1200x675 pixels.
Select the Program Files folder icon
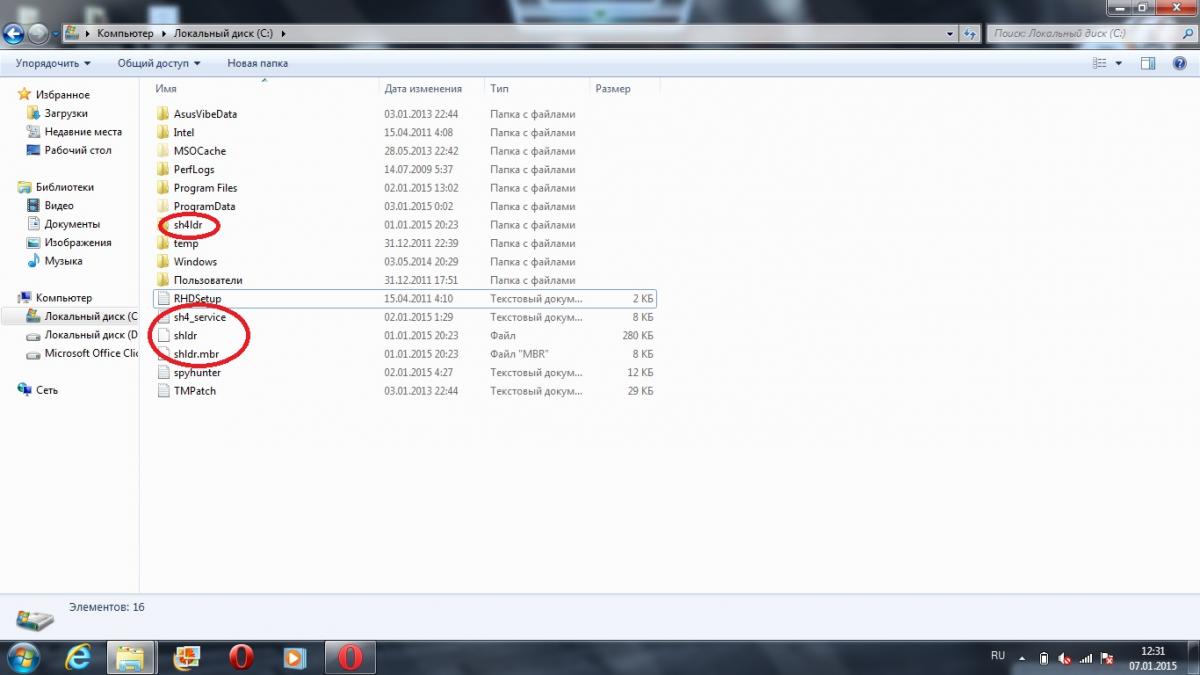coord(164,188)
